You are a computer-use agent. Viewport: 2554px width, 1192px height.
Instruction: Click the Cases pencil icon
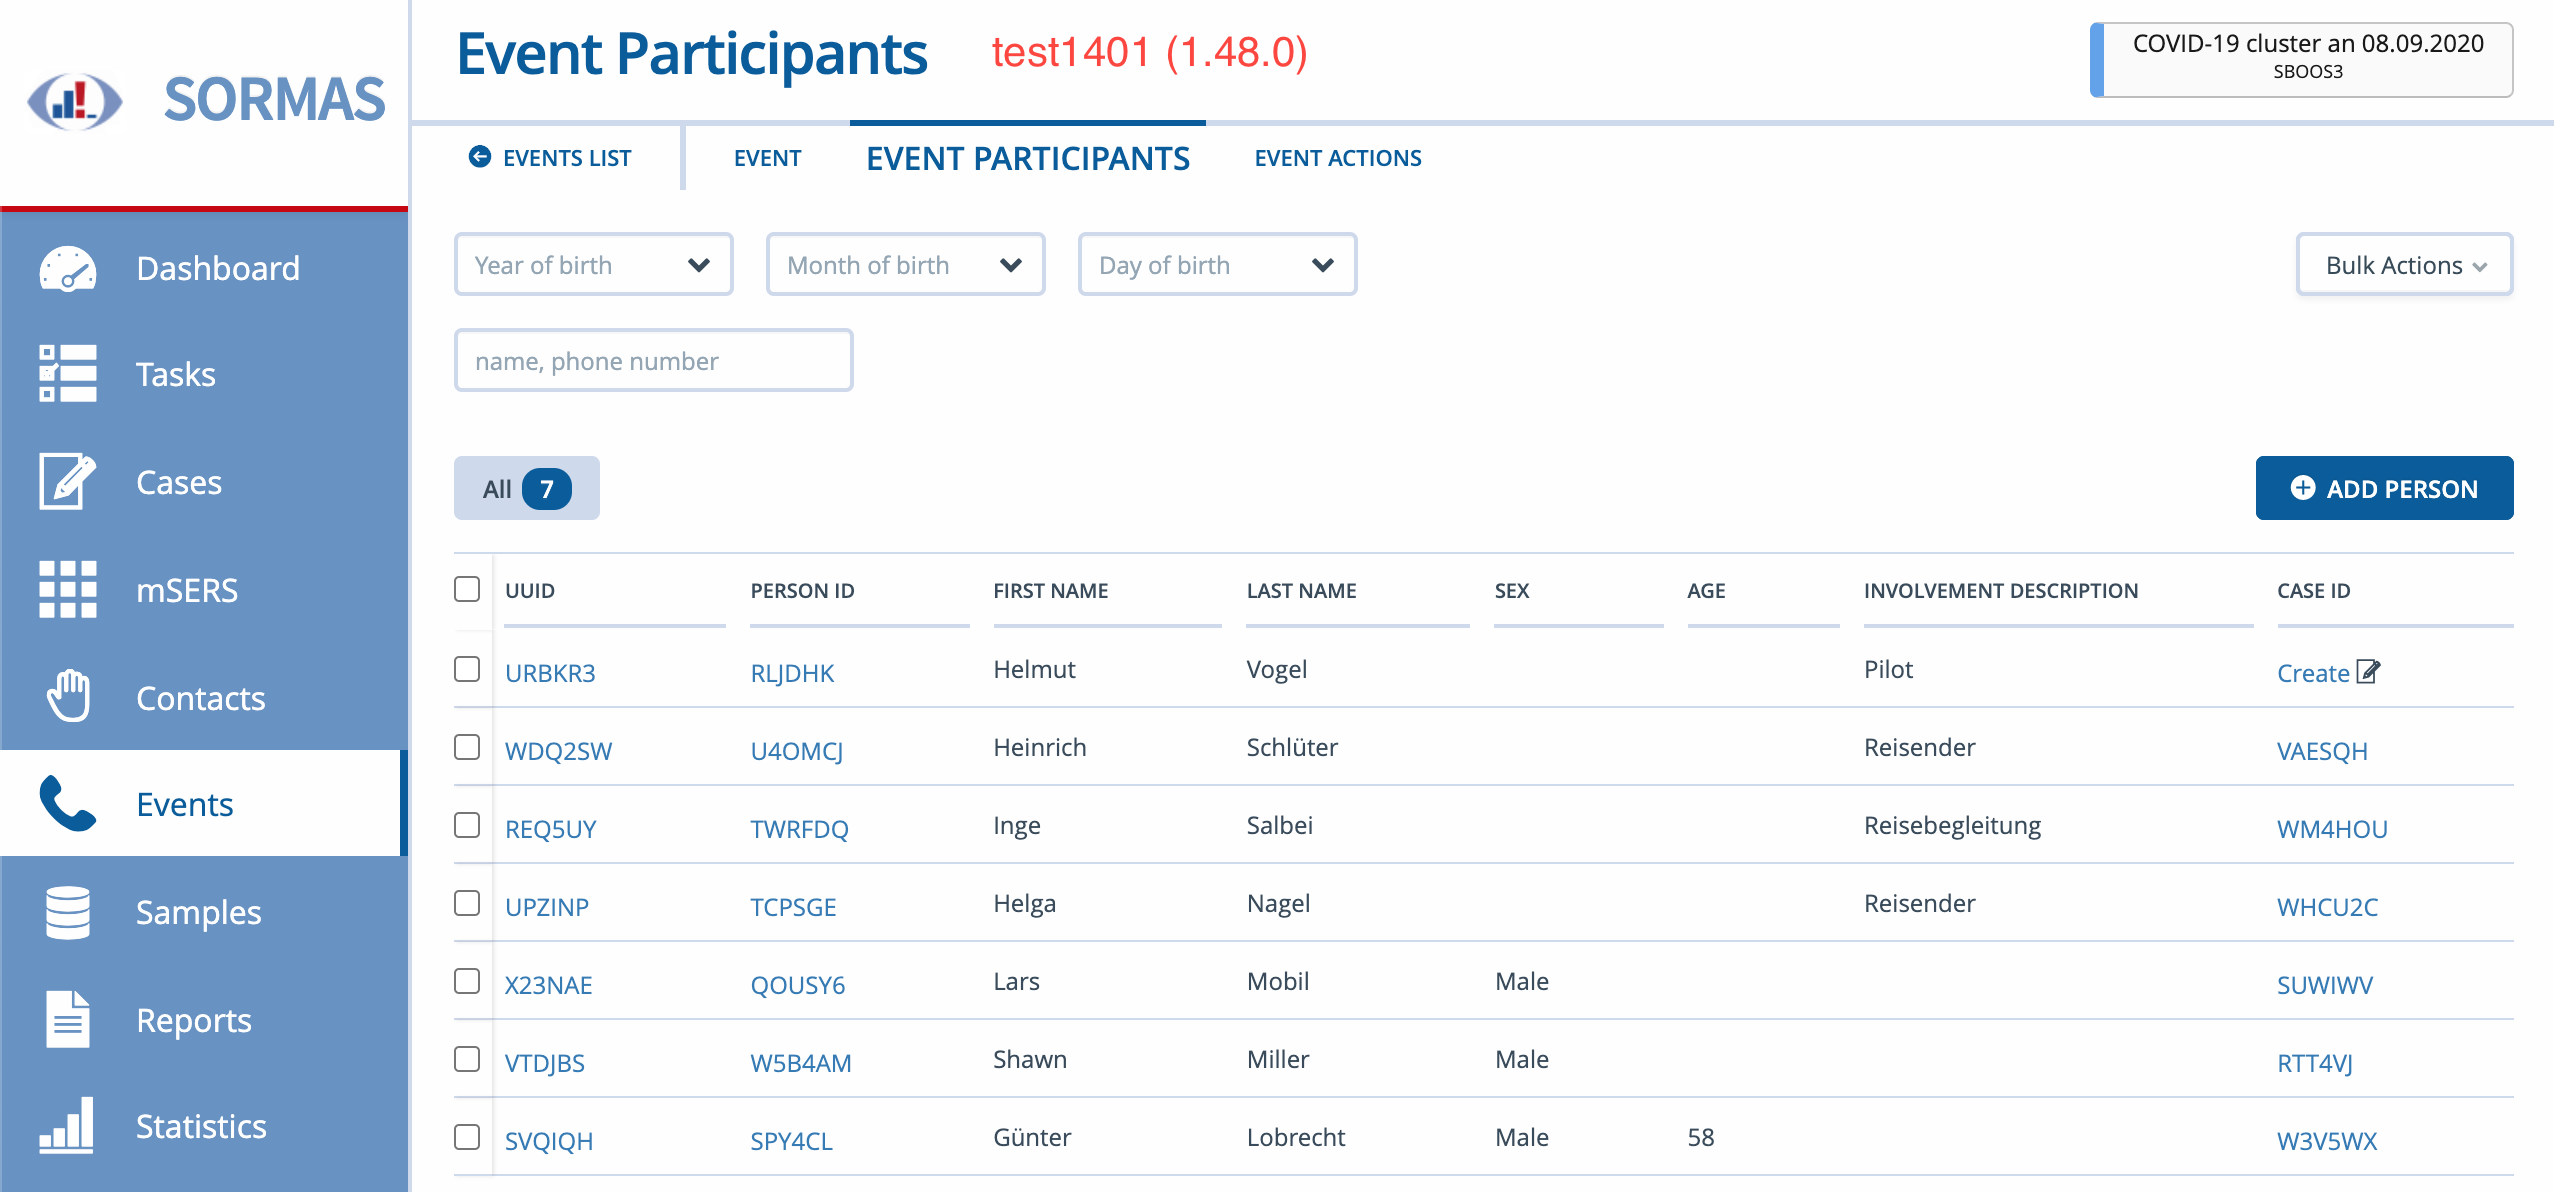[67, 481]
